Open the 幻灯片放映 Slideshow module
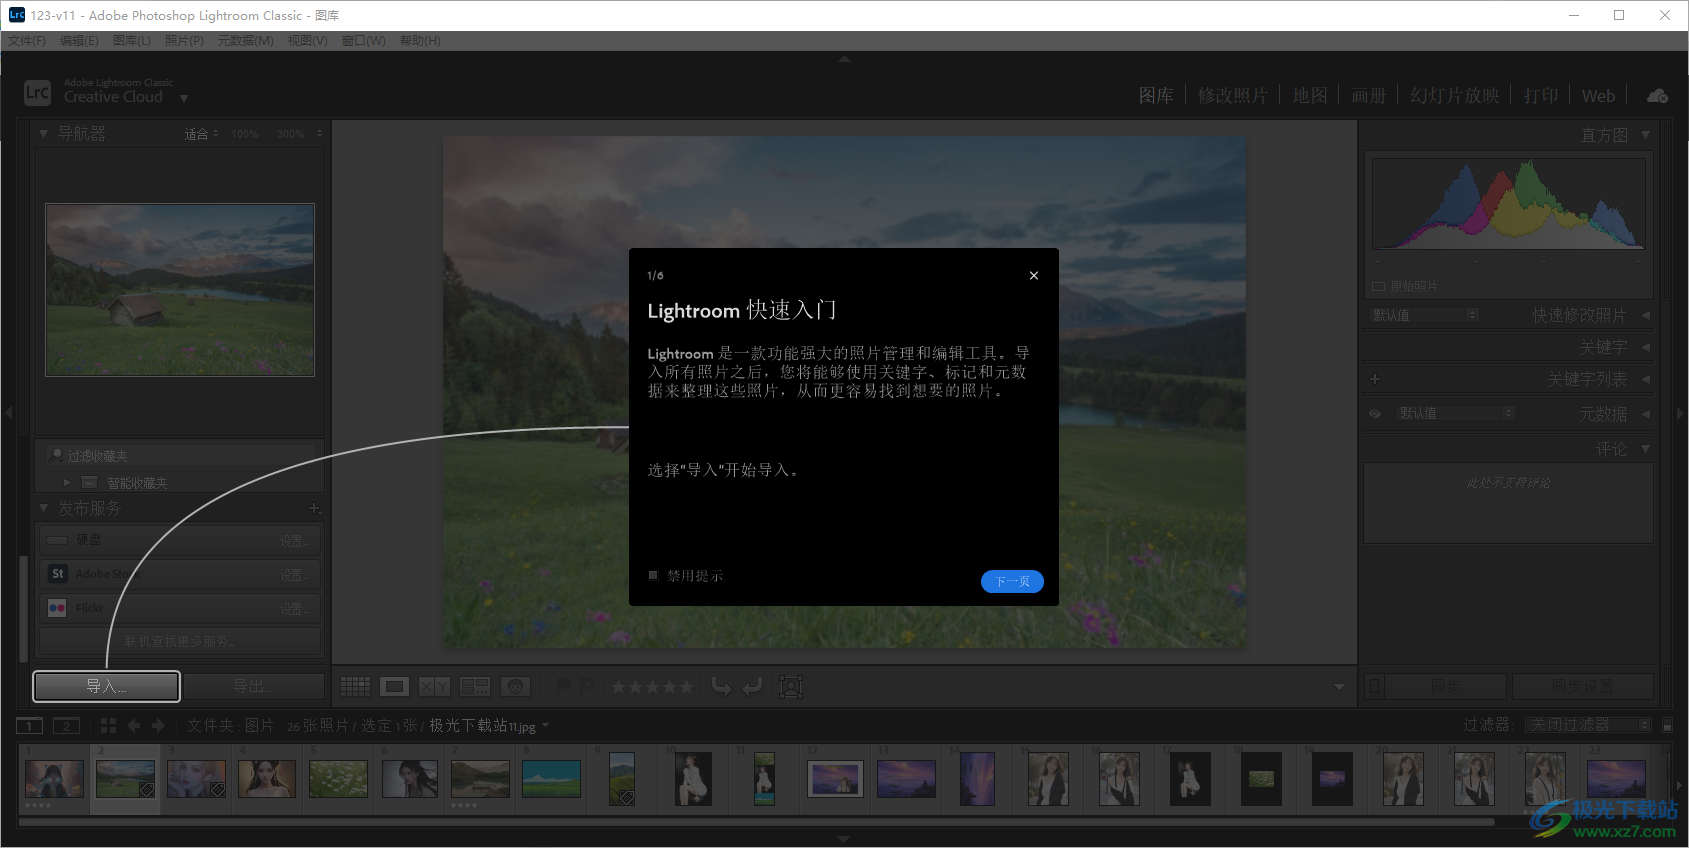The width and height of the screenshot is (1689, 848). [1454, 96]
